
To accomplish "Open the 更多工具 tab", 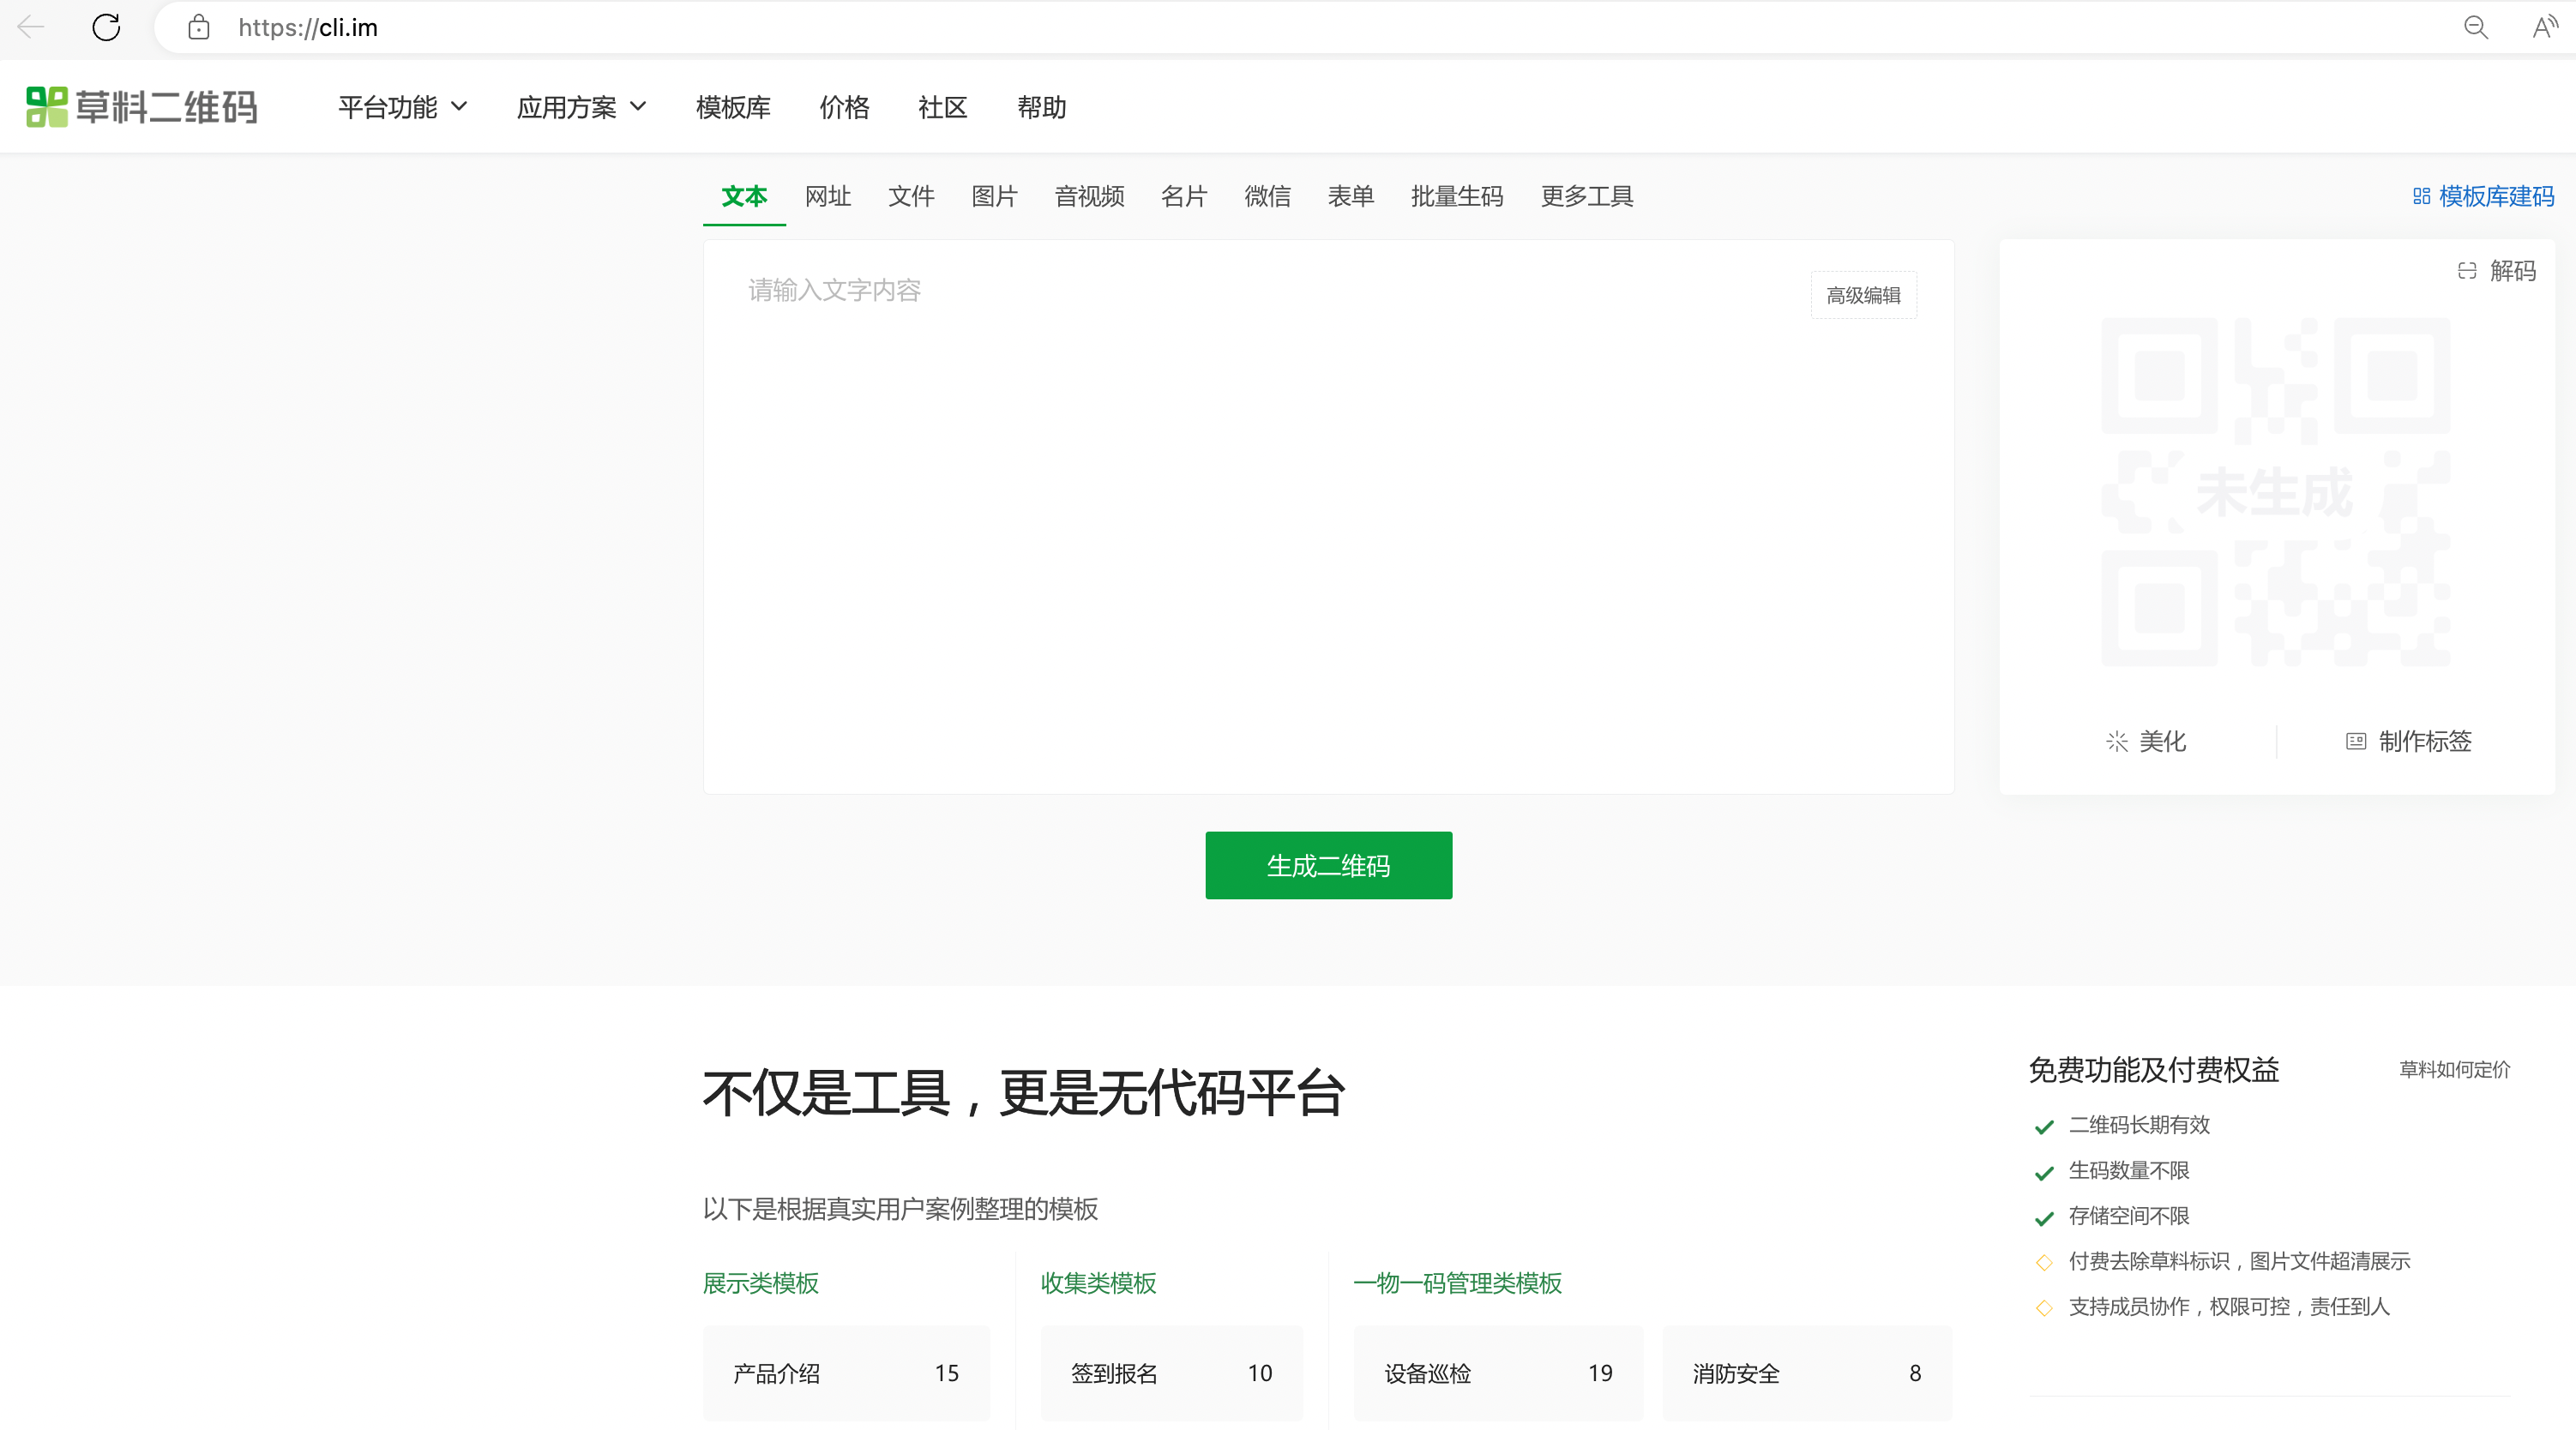I will coord(1586,196).
